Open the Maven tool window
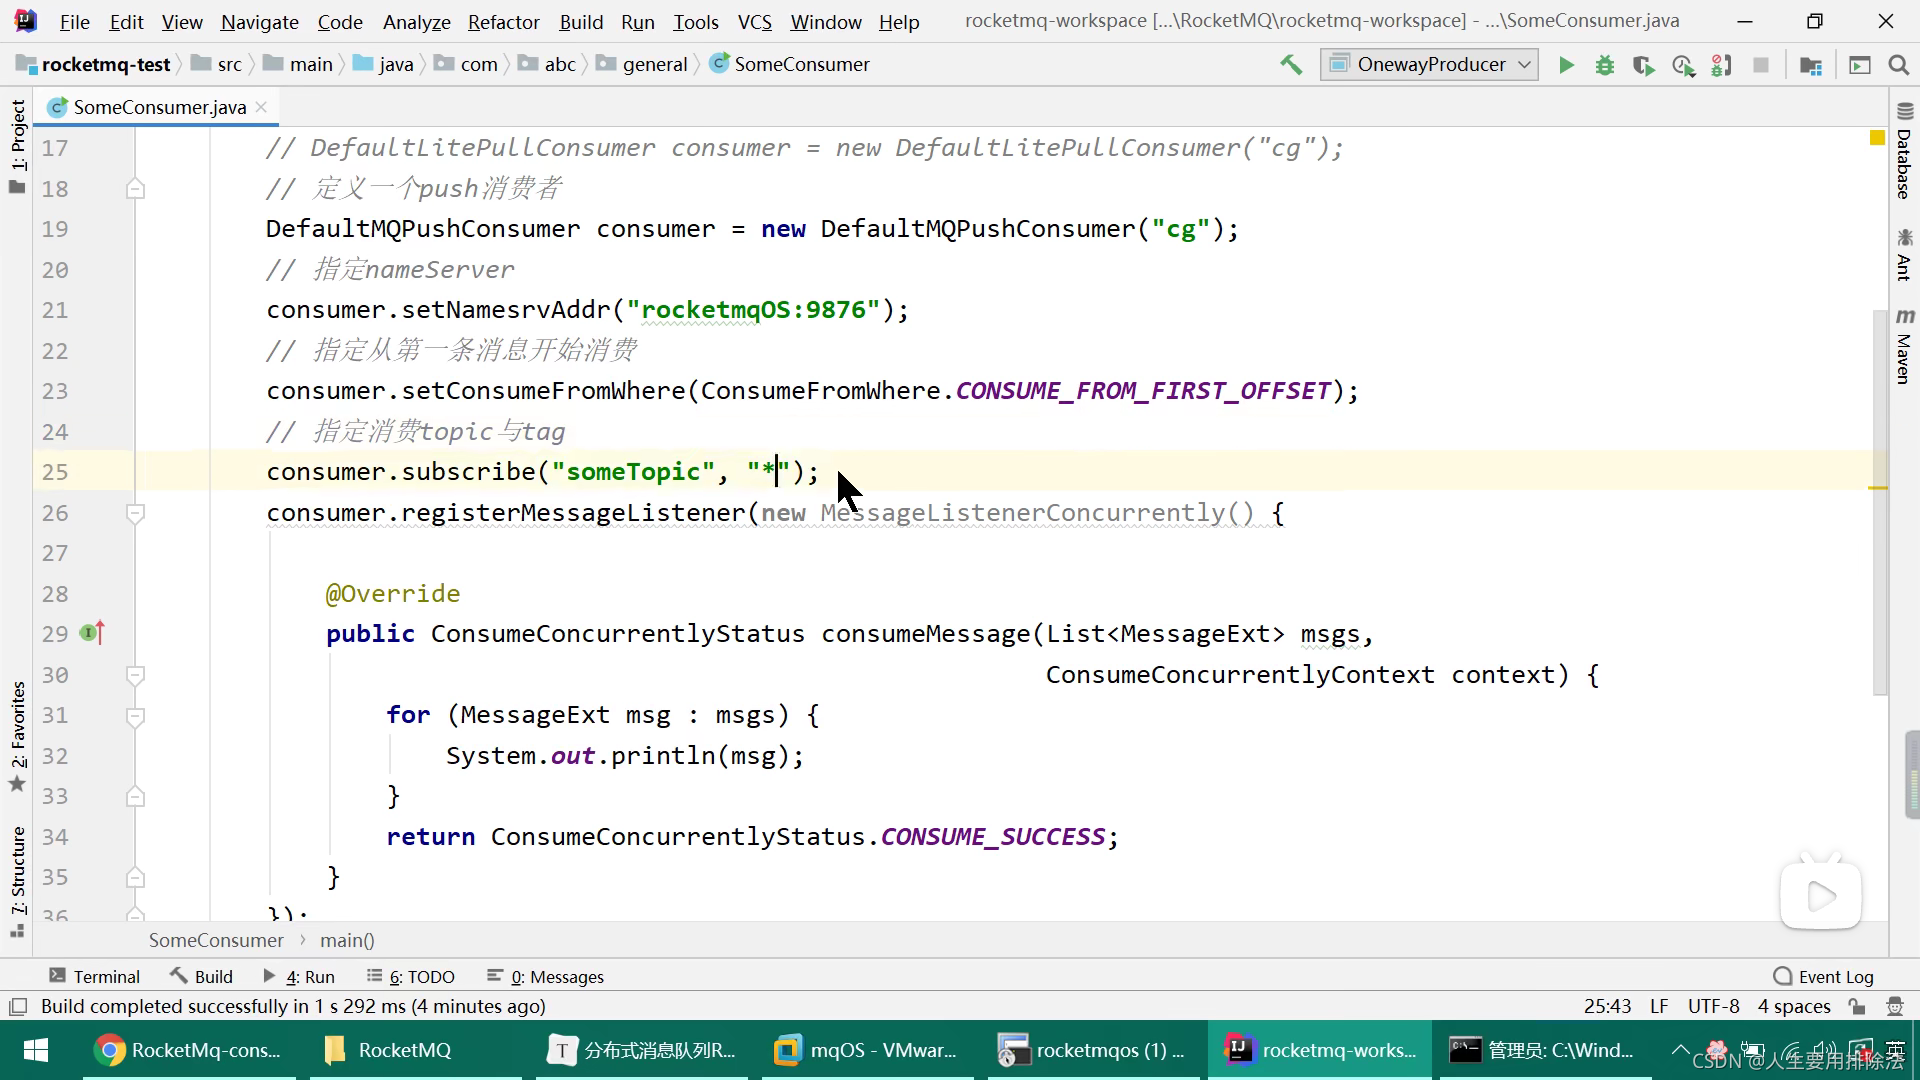This screenshot has width=1920, height=1080. tap(1904, 346)
